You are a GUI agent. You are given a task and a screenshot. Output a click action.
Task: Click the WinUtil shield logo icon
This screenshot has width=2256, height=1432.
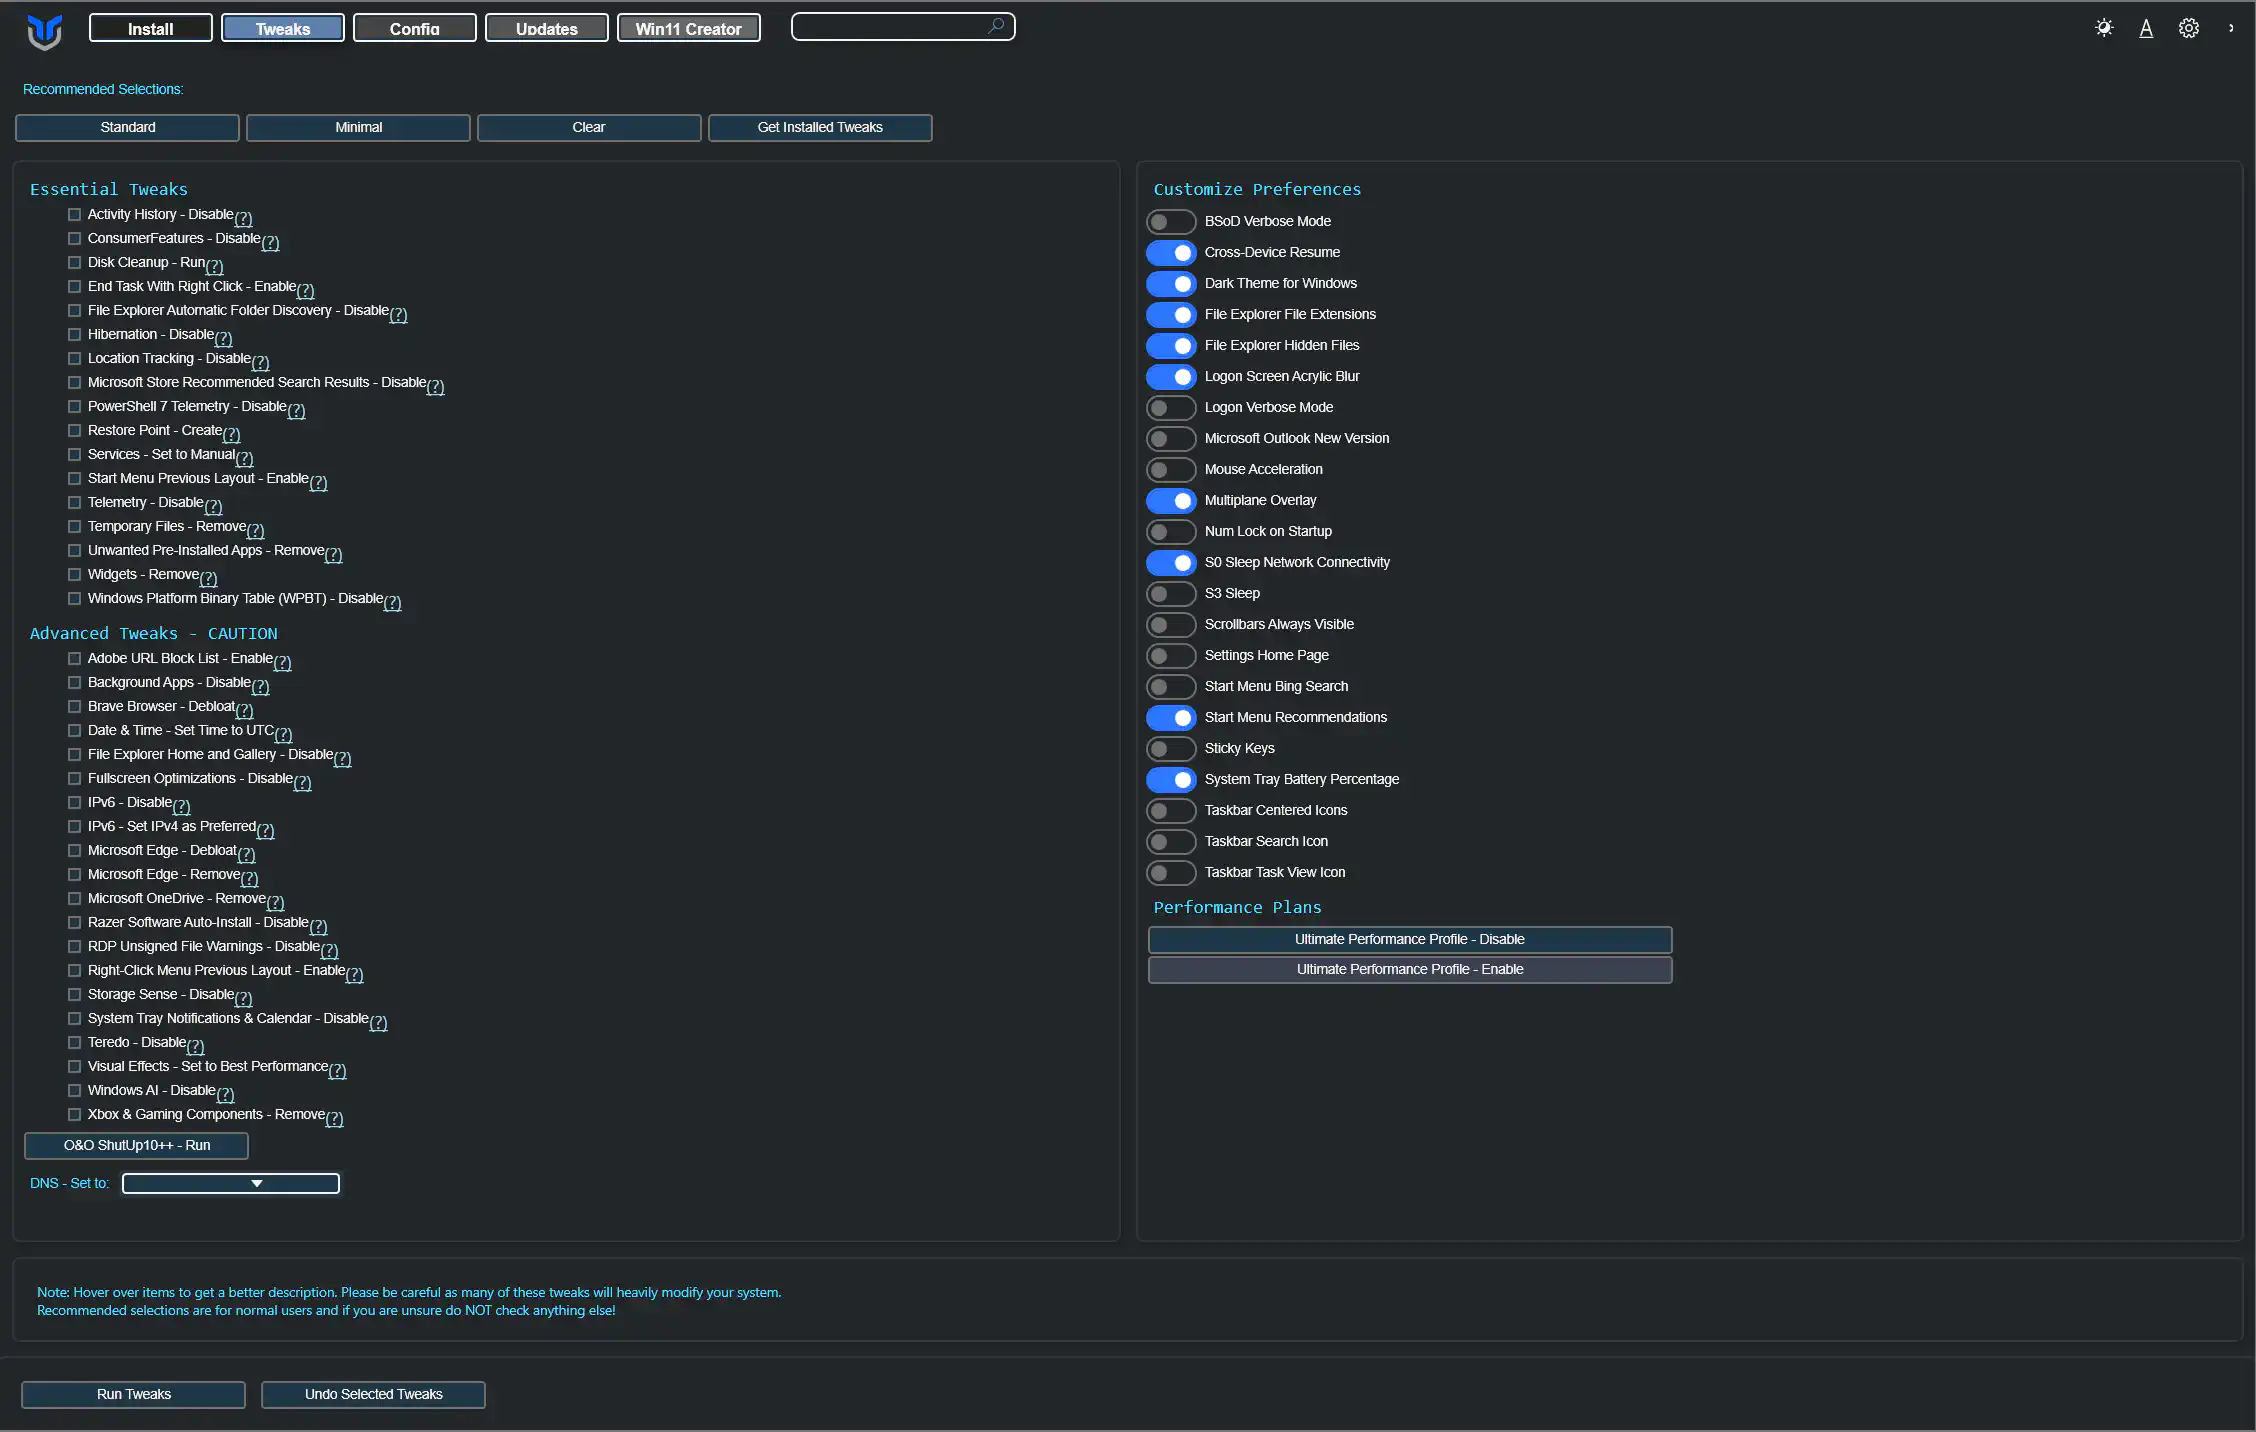44,32
